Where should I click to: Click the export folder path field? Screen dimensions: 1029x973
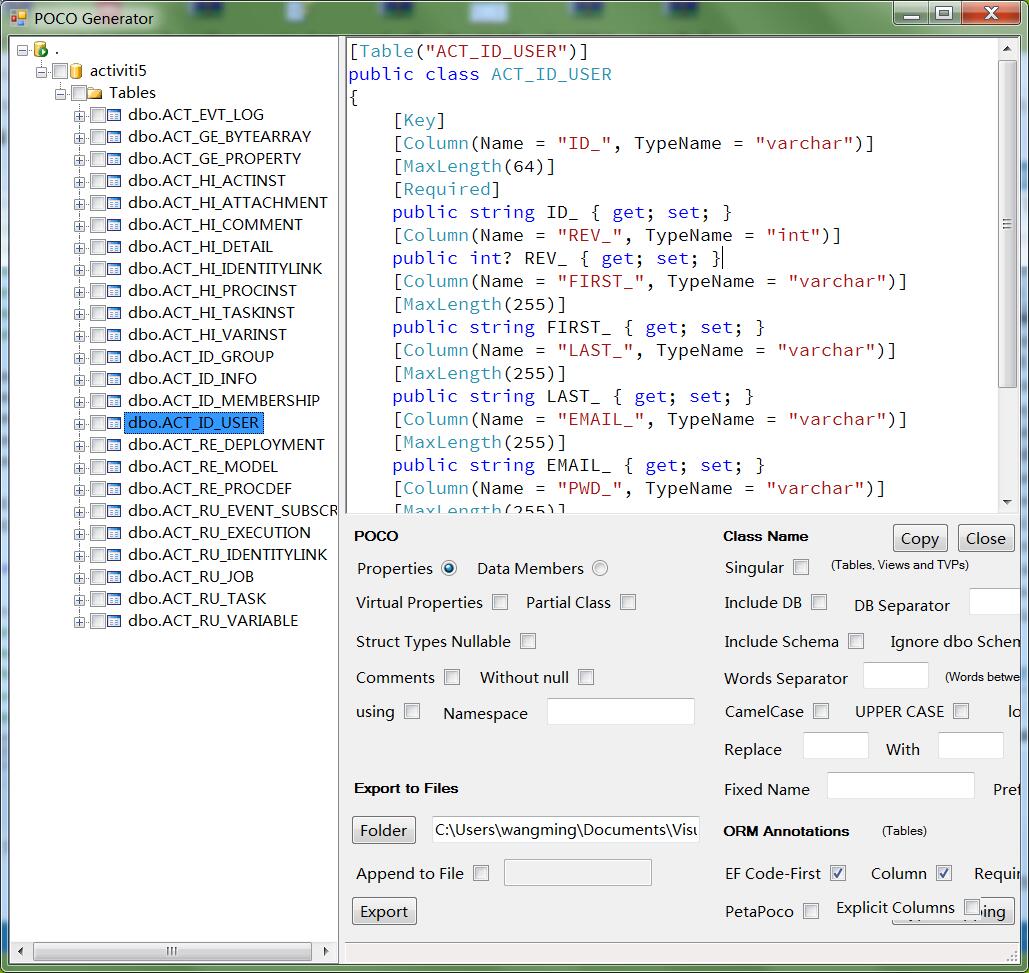(566, 830)
